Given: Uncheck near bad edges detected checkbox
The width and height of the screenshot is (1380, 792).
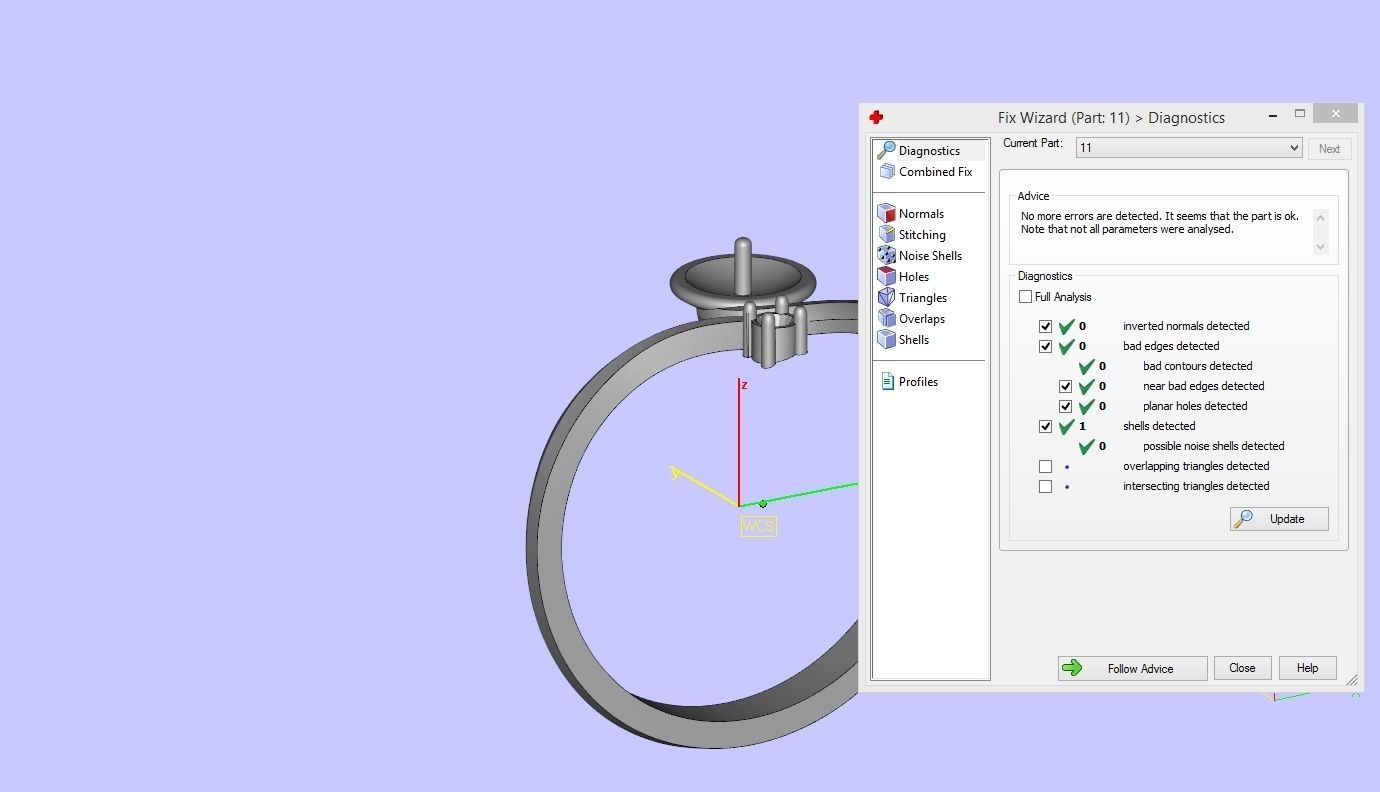Looking at the screenshot, I should tap(1065, 386).
